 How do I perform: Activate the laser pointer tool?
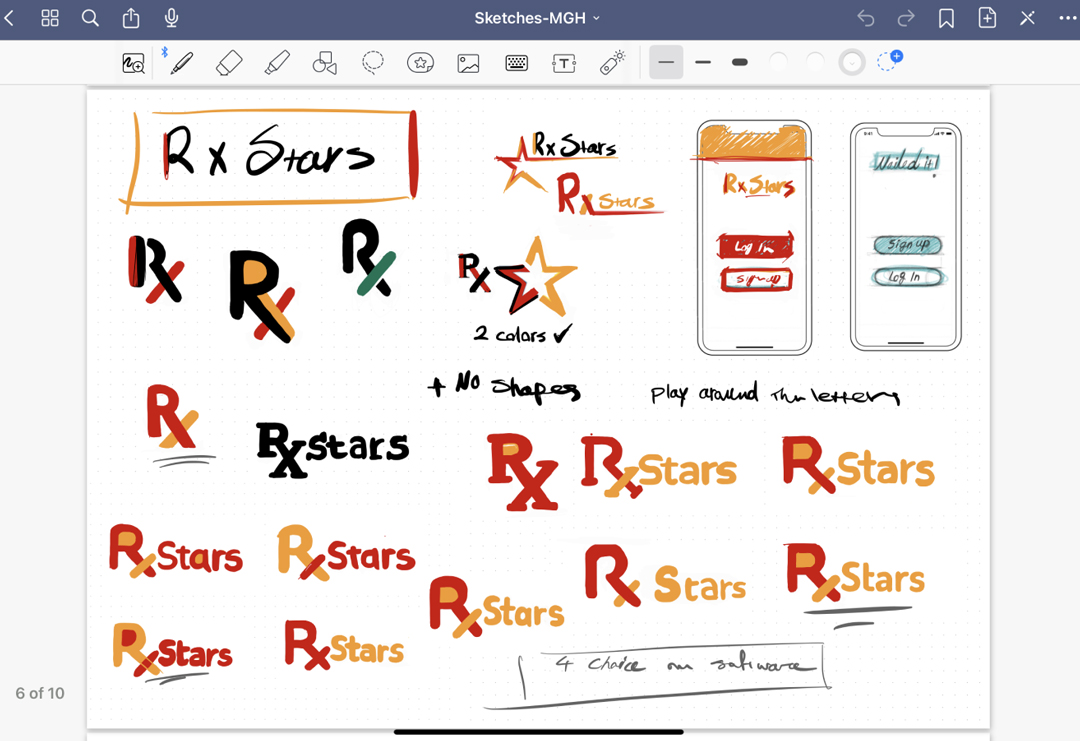point(612,63)
